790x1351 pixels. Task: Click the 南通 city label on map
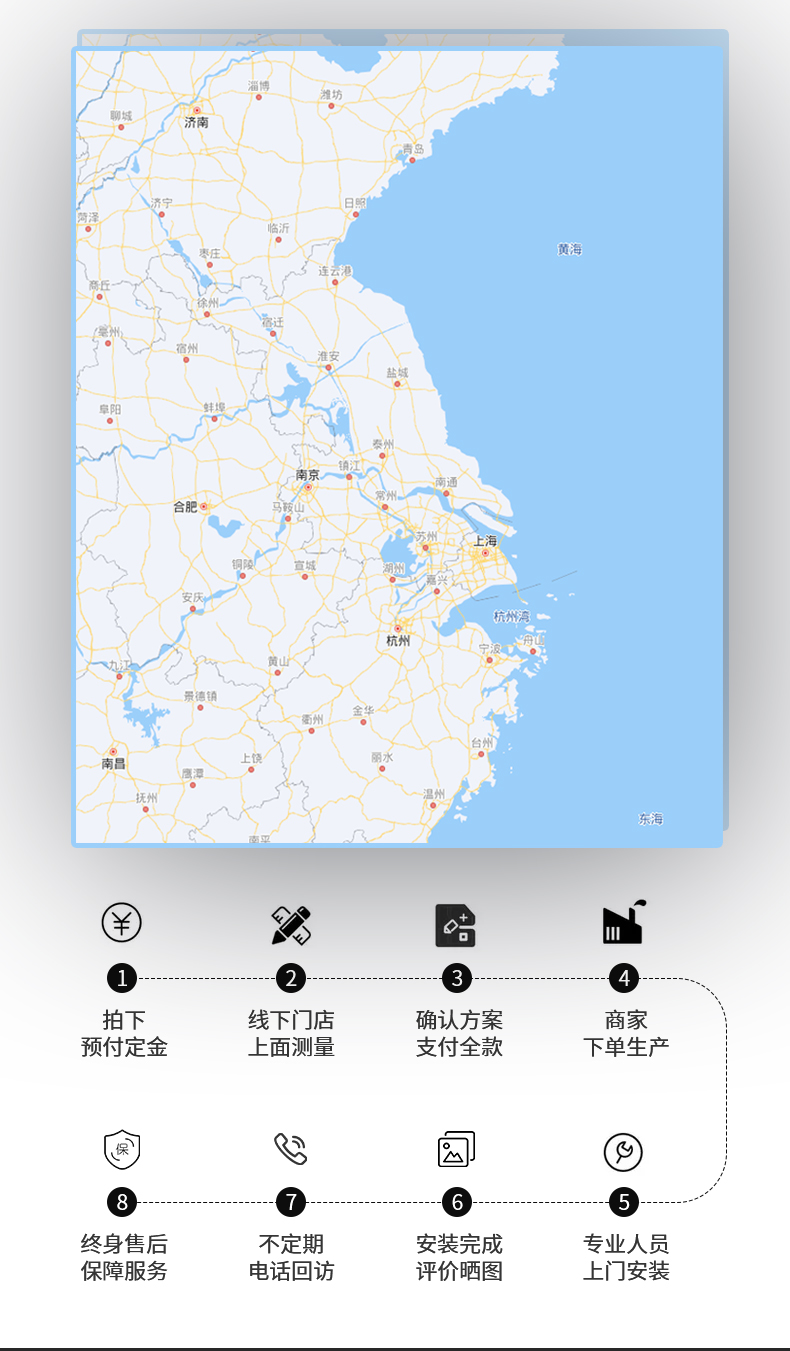(x=447, y=482)
